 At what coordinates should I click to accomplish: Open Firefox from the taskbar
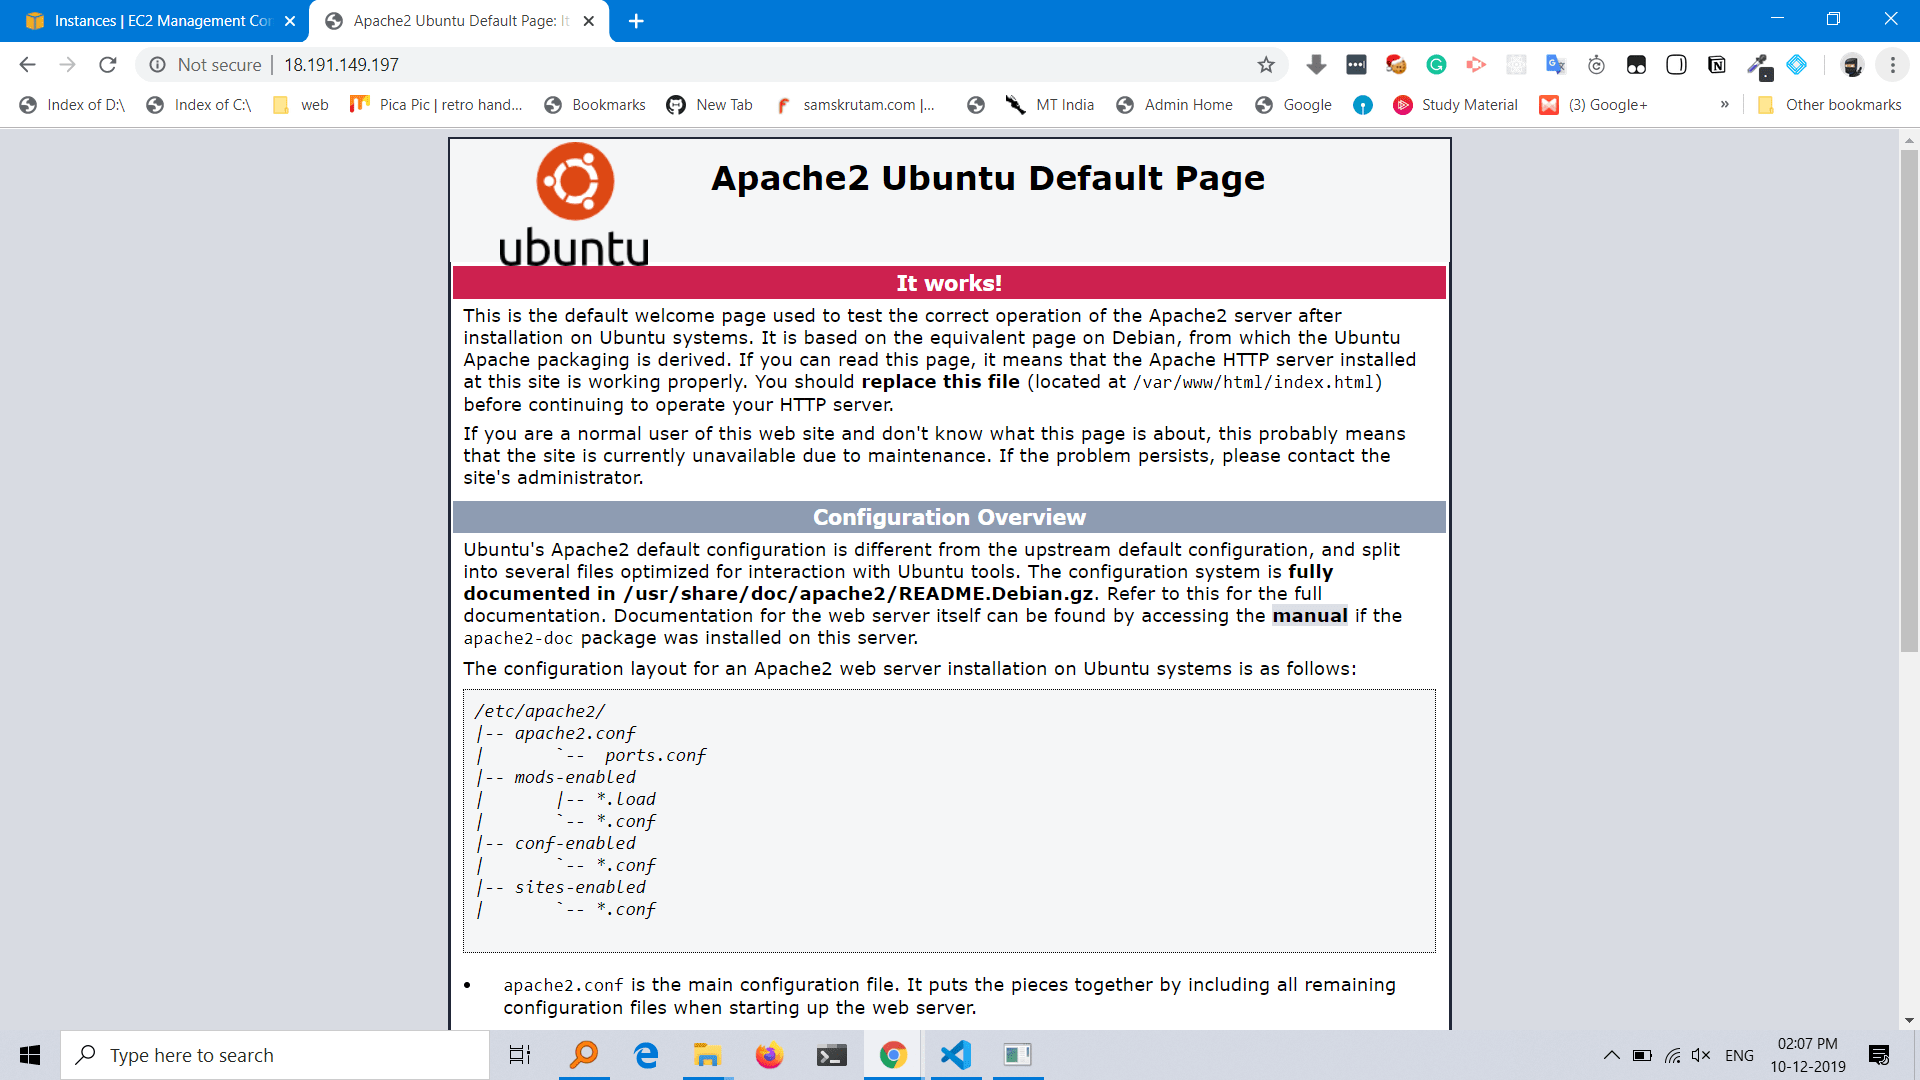click(769, 1055)
